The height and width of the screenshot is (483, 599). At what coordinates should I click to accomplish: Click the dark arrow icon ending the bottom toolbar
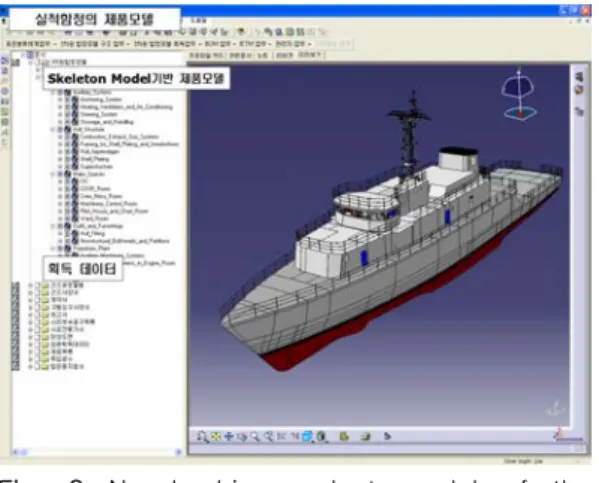click(x=387, y=436)
